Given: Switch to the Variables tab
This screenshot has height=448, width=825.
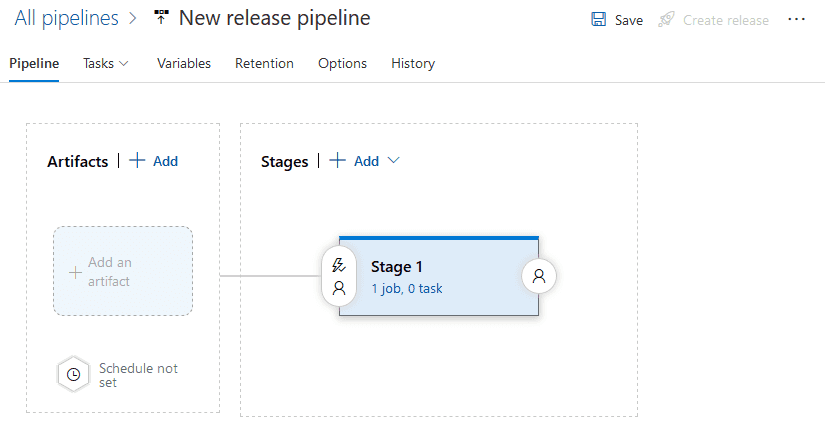Looking at the screenshot, I should (184, 63).
